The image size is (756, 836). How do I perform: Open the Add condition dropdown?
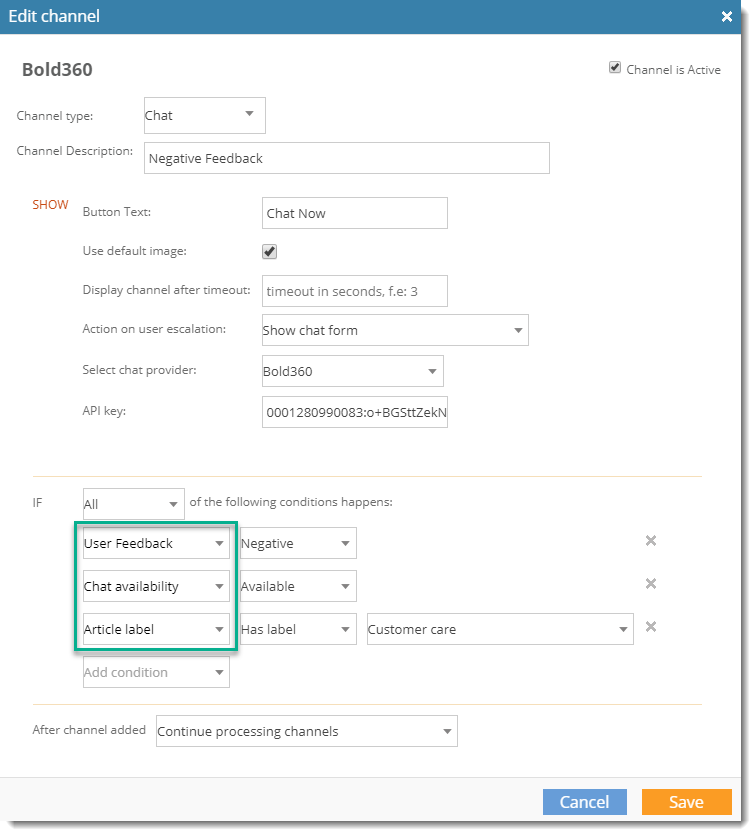click(x=156, y=672)
